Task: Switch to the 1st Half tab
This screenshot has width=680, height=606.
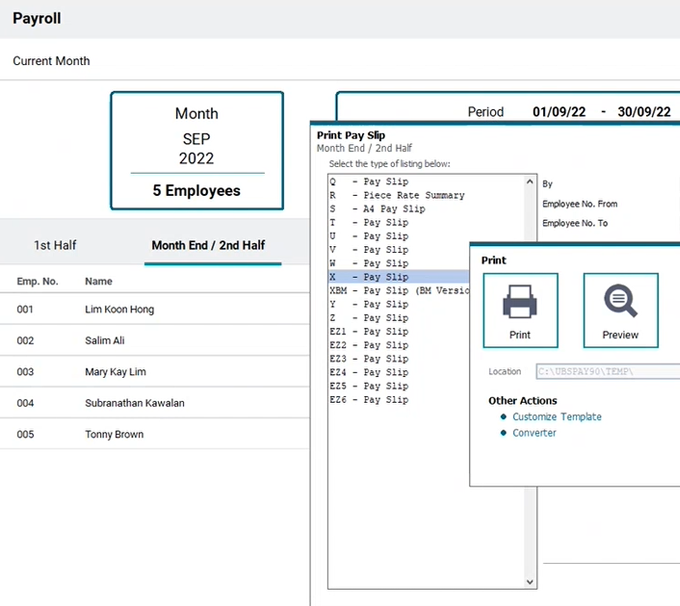Action: point(55,245)
